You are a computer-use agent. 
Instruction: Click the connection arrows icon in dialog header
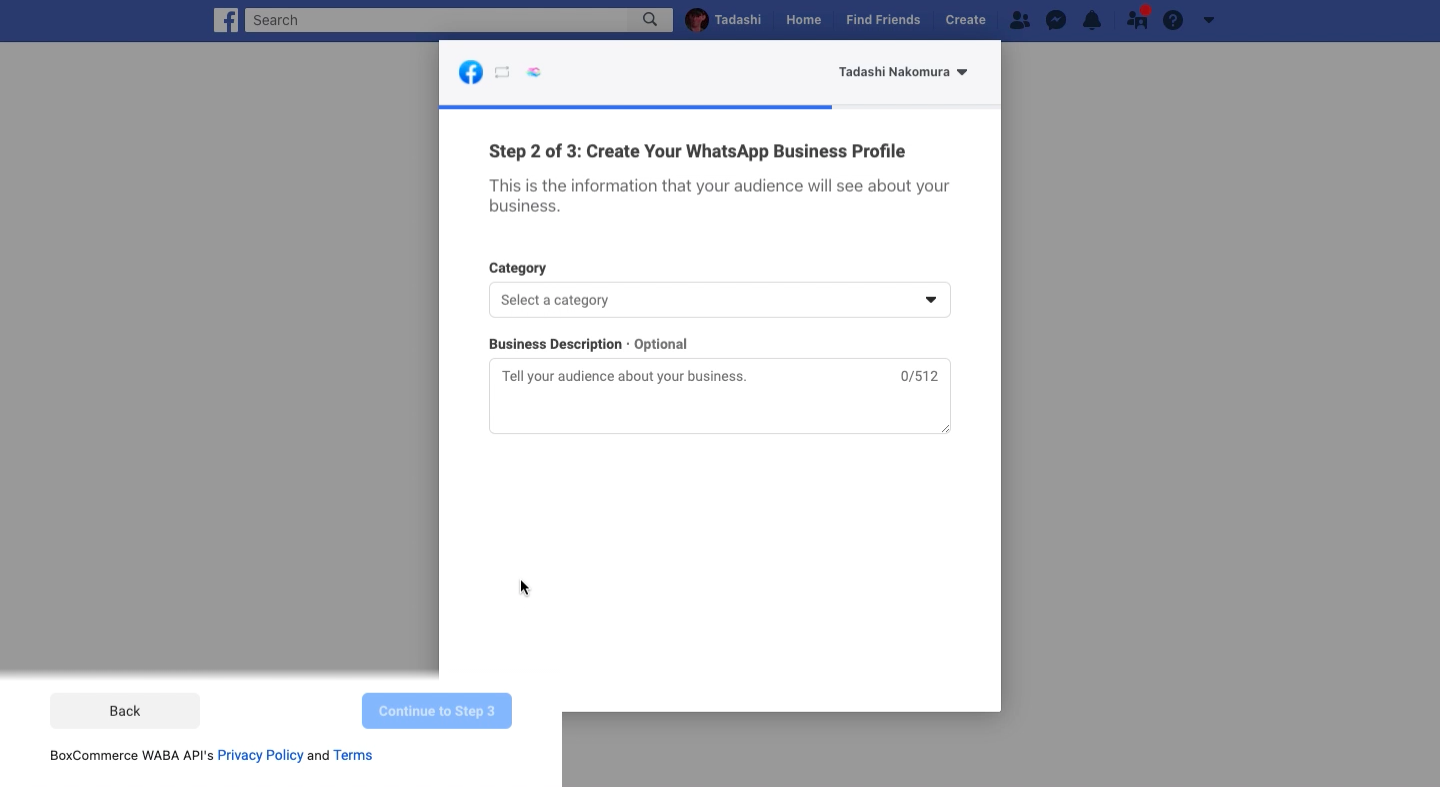click(x=502, y=72)
